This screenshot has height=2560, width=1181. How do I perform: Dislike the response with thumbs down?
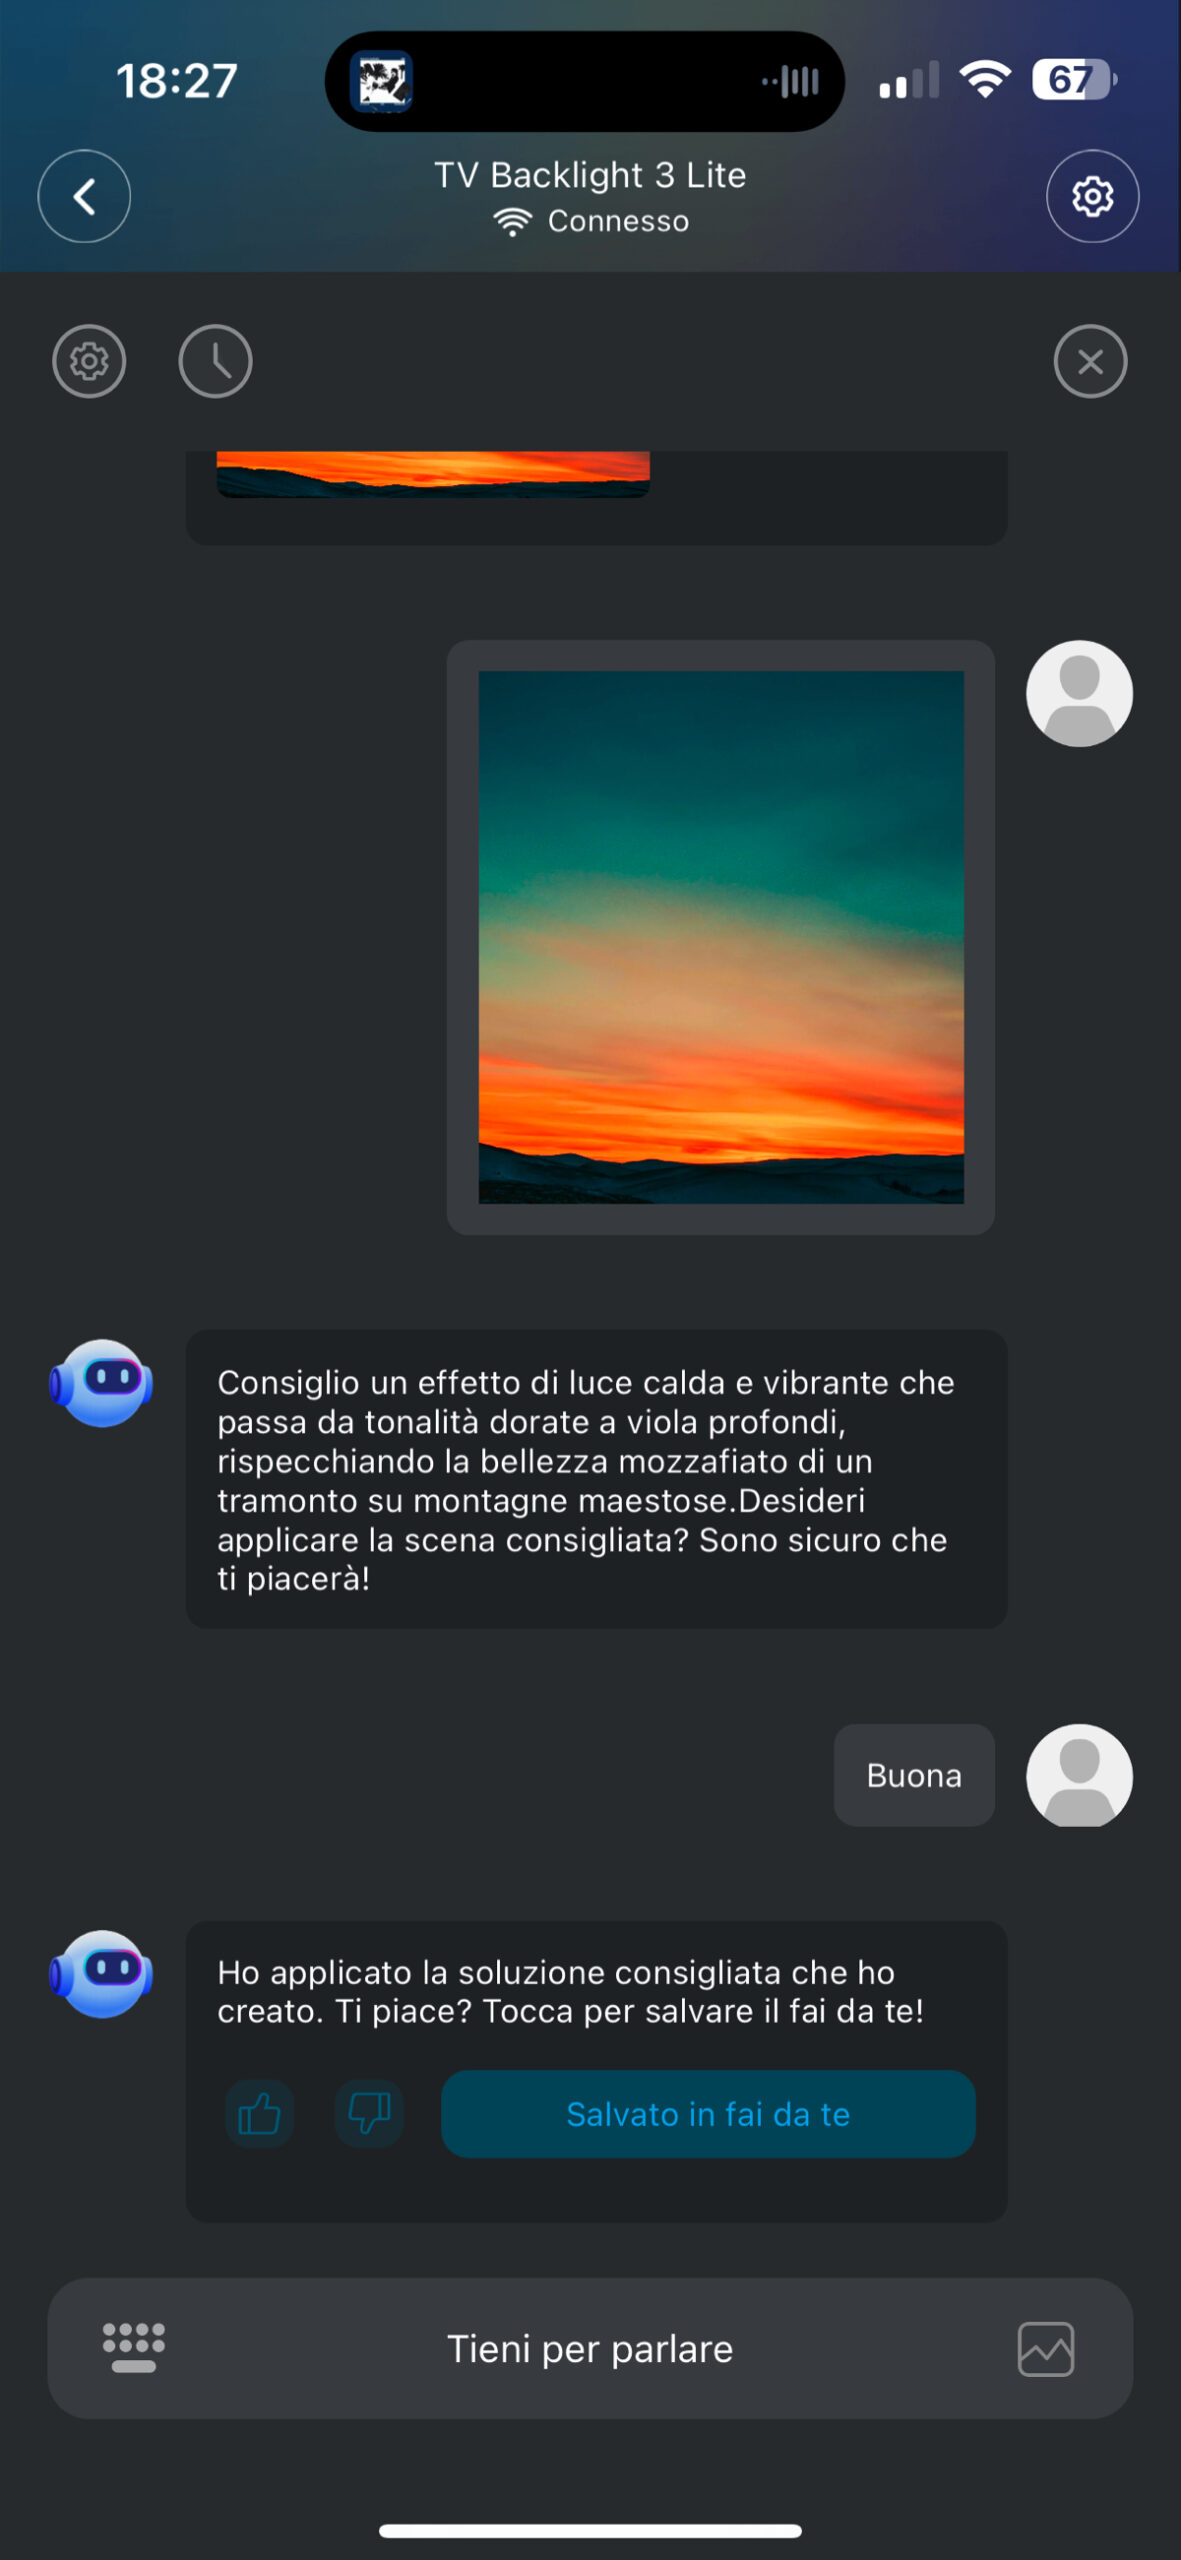tap(369, 2114)
